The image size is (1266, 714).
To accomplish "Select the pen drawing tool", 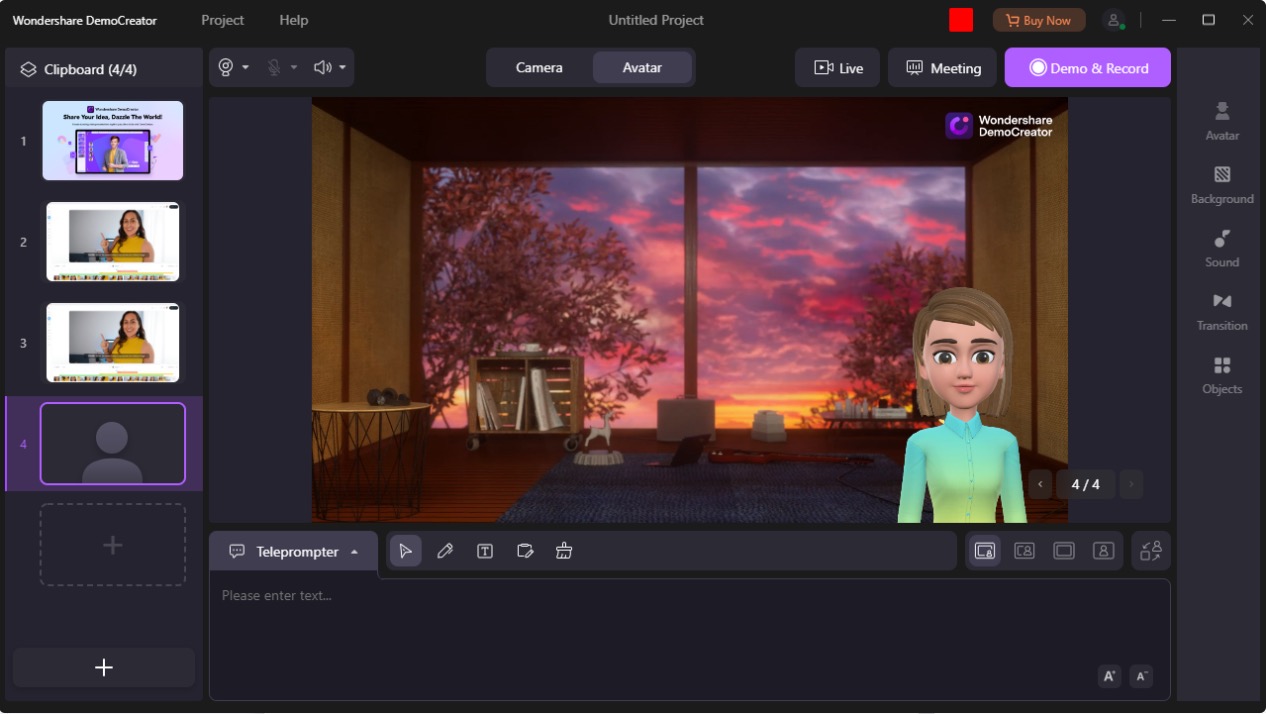I will [x=445, y=551].
